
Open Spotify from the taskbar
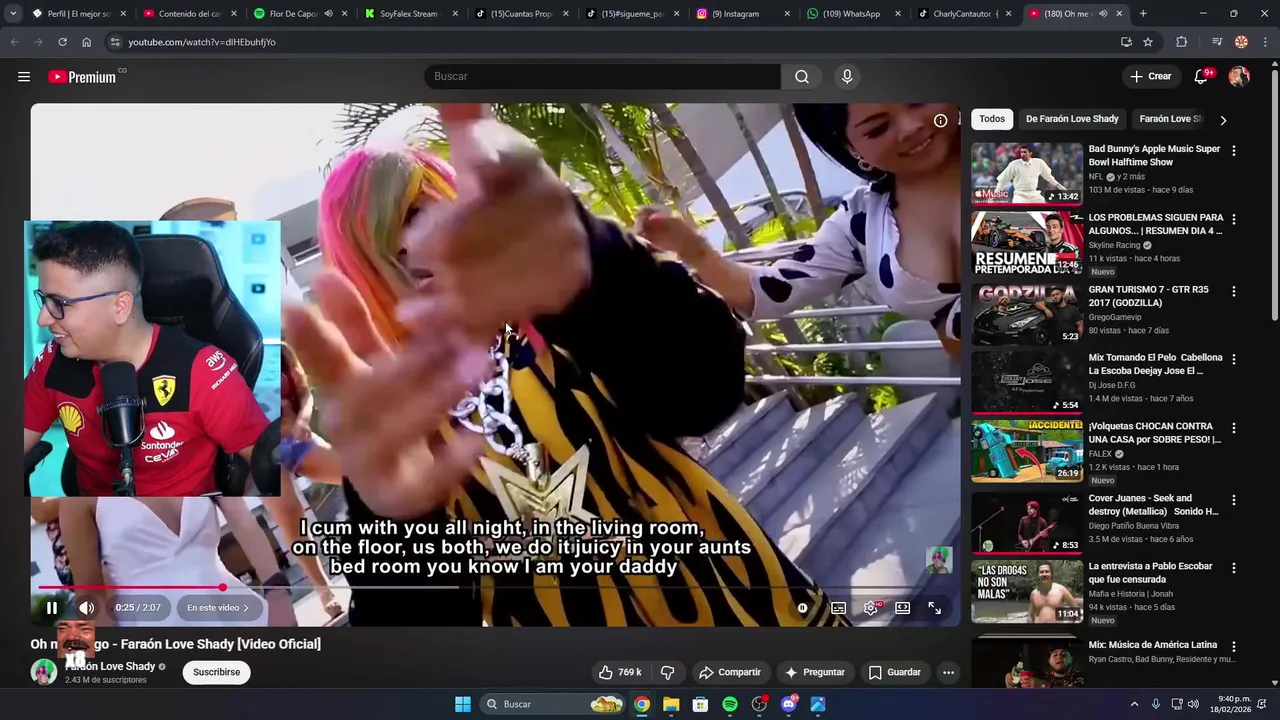click(730, 704)
